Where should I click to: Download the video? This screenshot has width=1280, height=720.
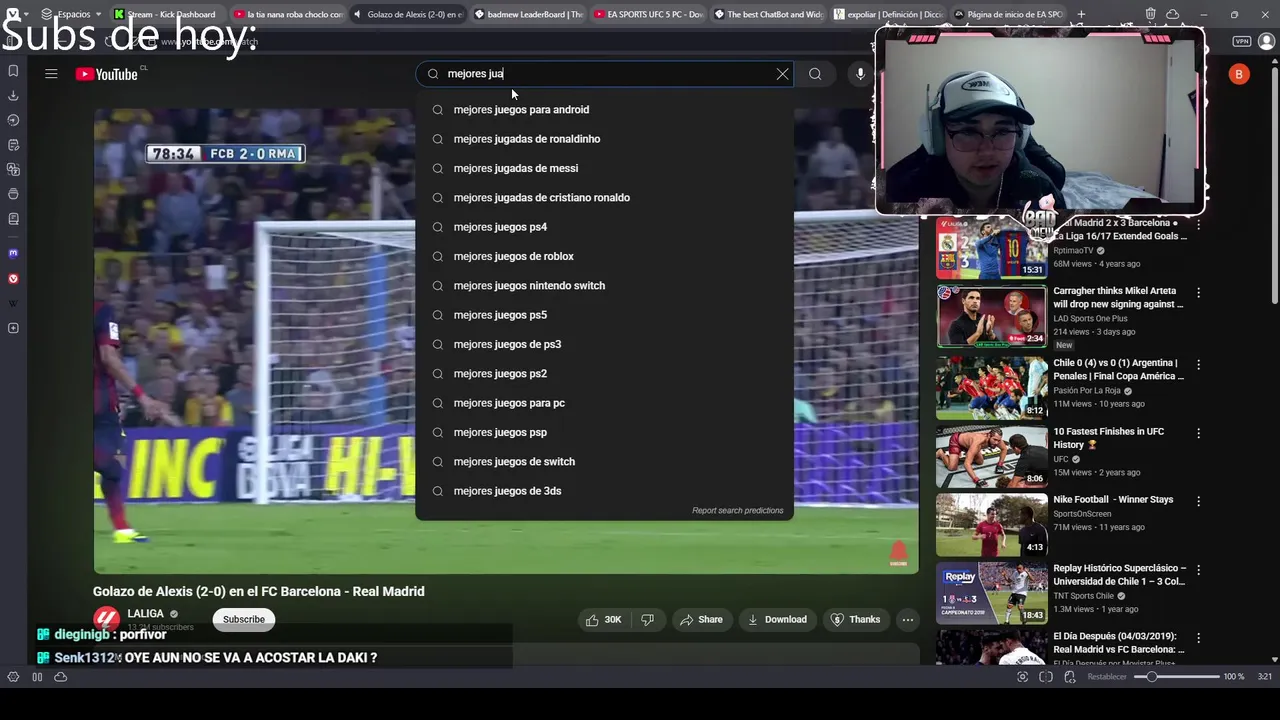pyautogui.click(x=777, y=620)
